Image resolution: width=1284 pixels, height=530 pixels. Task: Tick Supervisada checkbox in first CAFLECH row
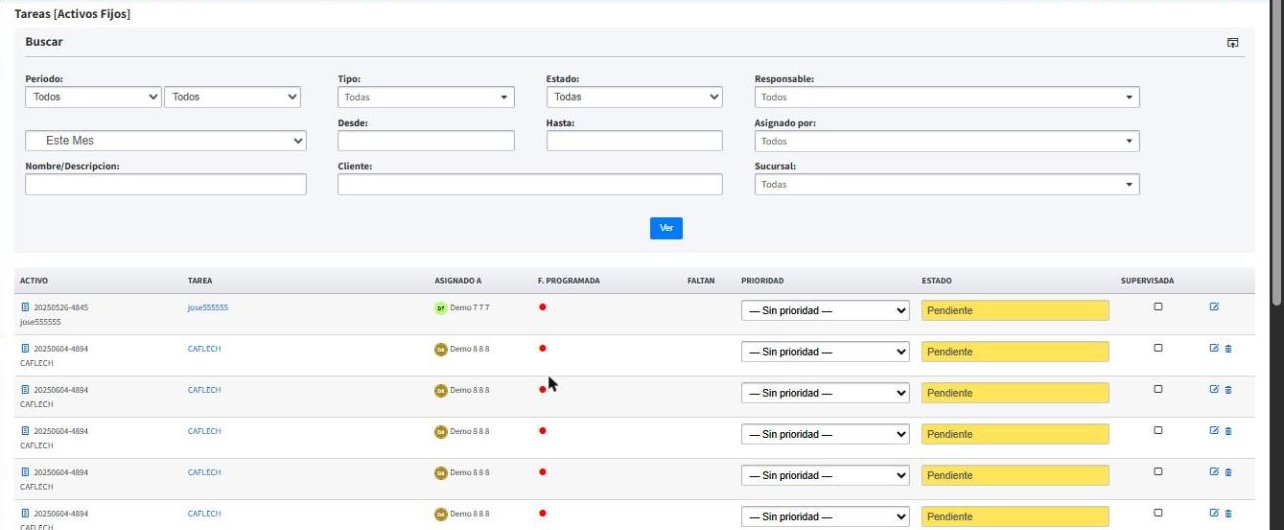click(x=1158, y=348)
